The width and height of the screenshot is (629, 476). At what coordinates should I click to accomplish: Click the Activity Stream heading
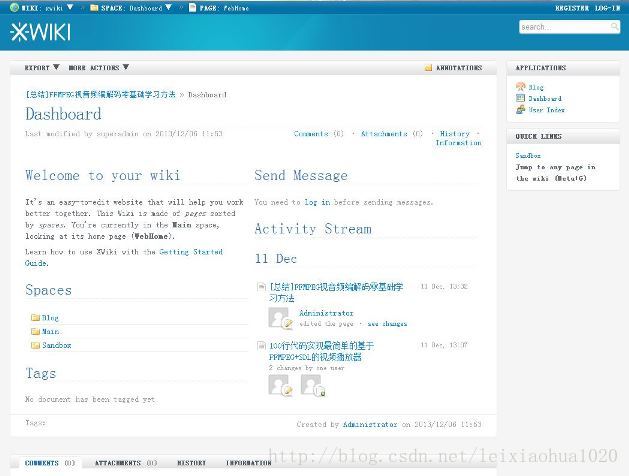tap(313, 229)
